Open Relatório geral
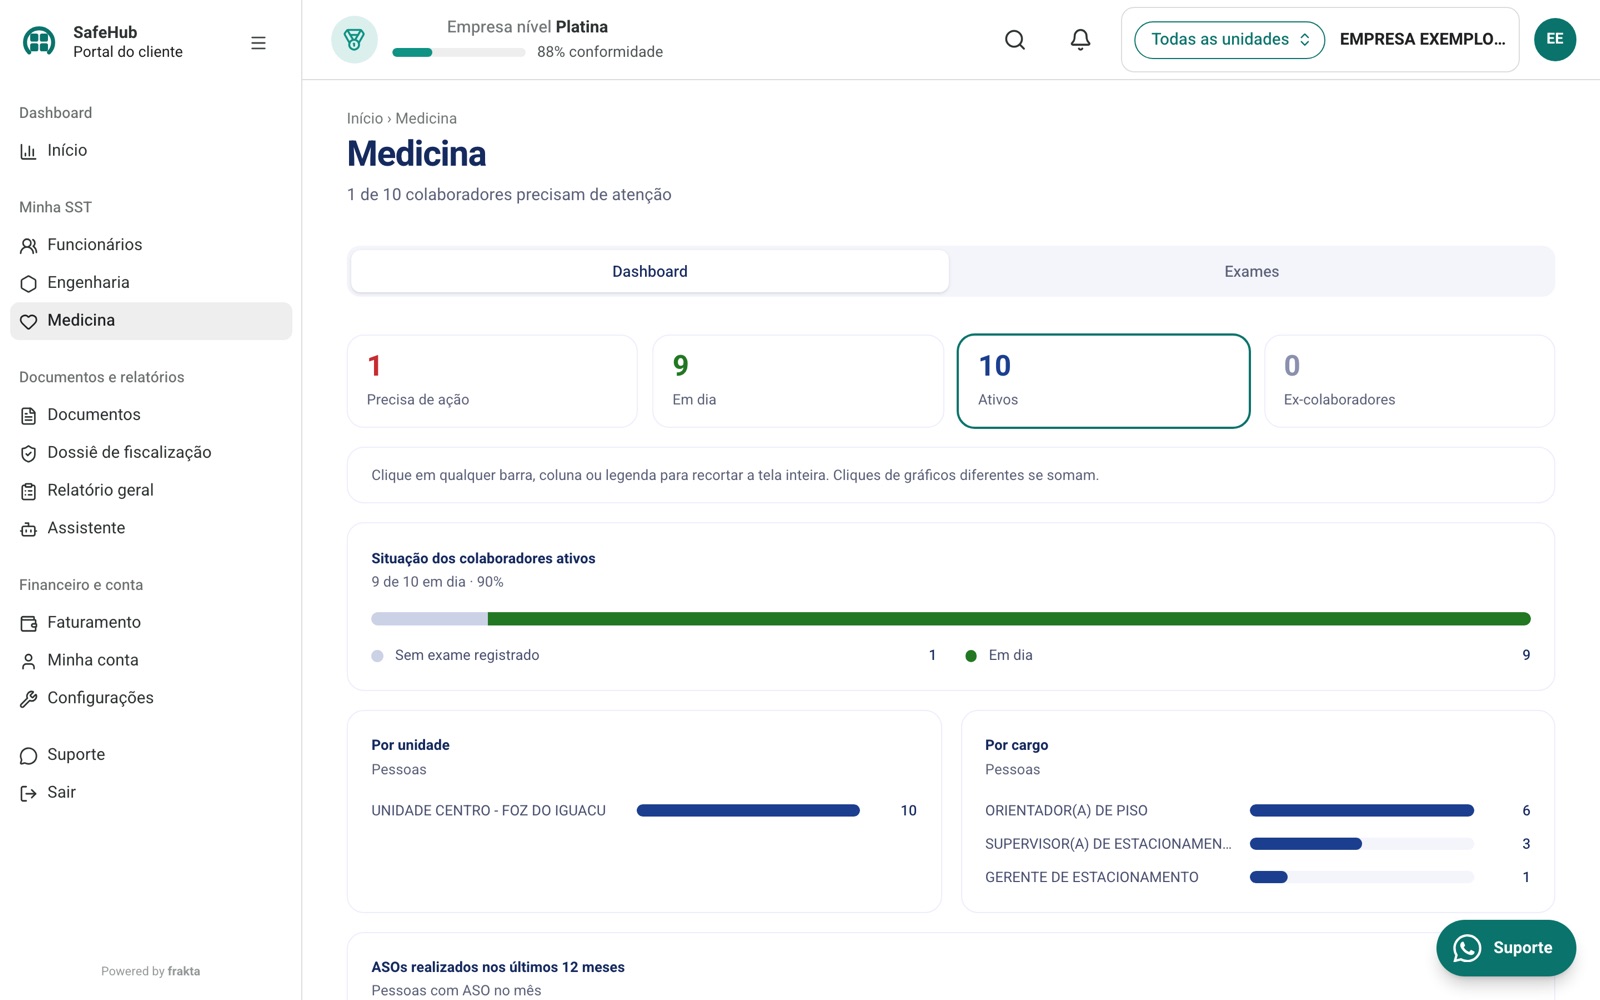Image resolution: width=1600 pixels, height=1000 pixels. pos(151,491)
